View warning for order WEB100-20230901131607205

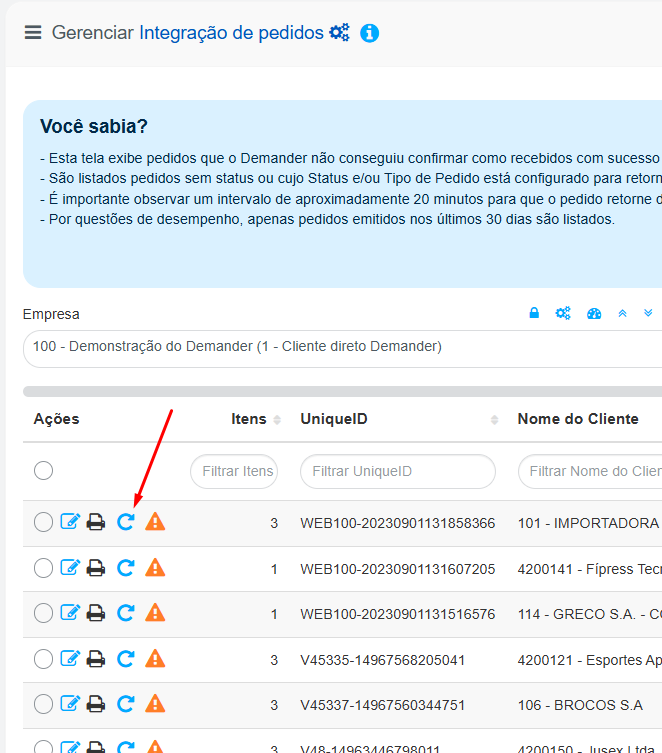pyautogui.click(x=155, y=568)
